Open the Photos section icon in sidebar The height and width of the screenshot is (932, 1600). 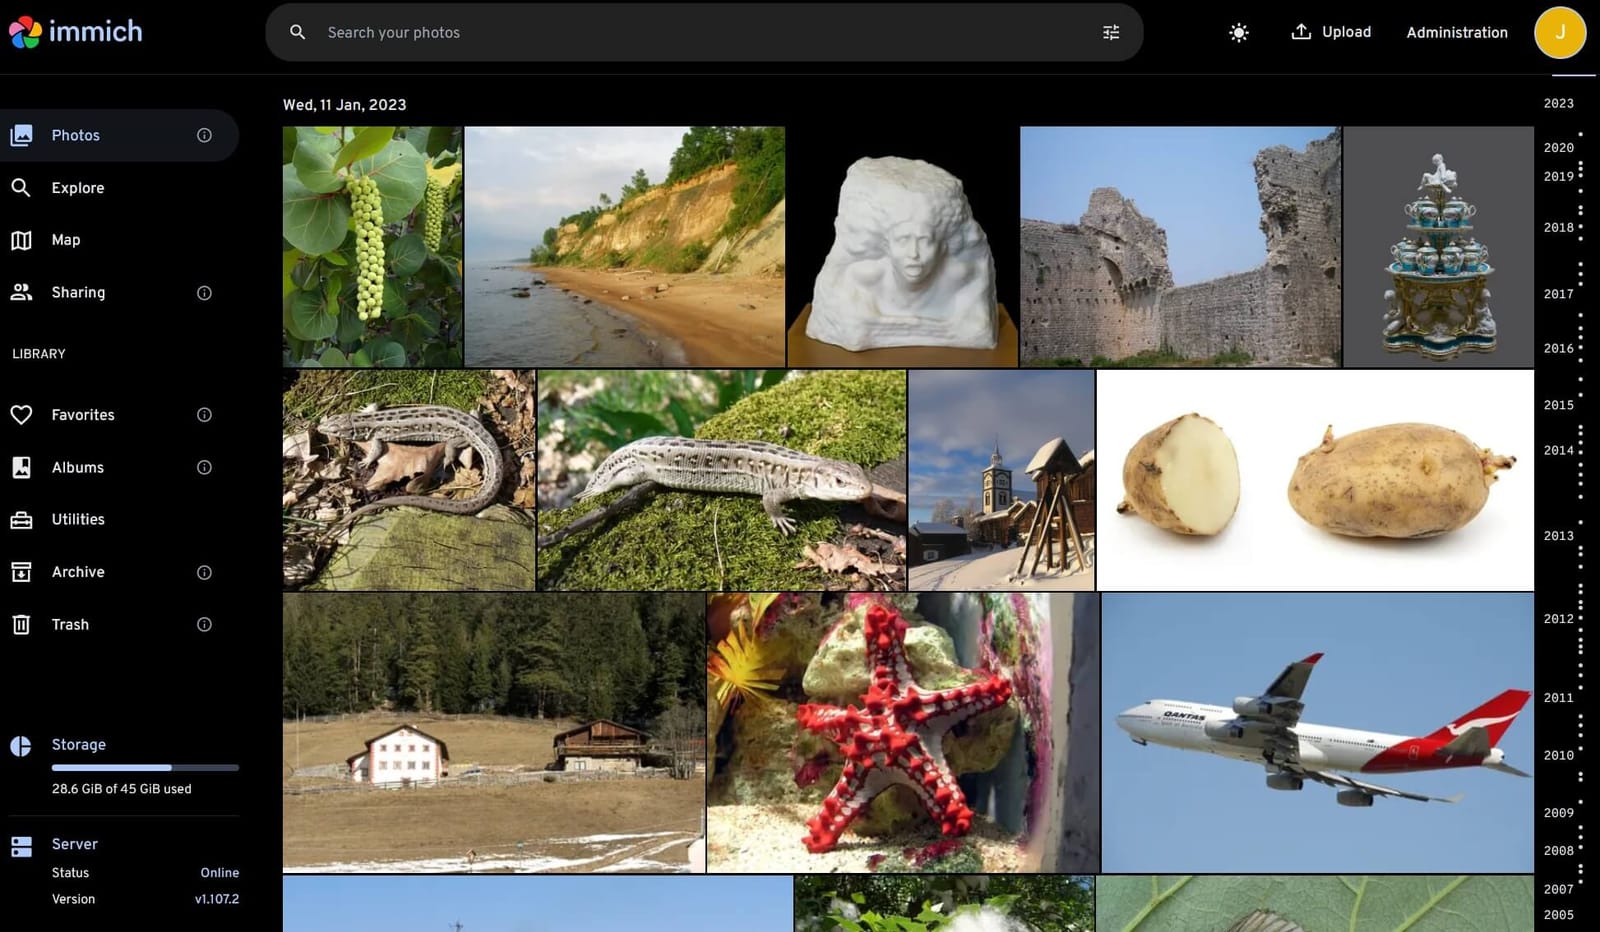(22, 135)
